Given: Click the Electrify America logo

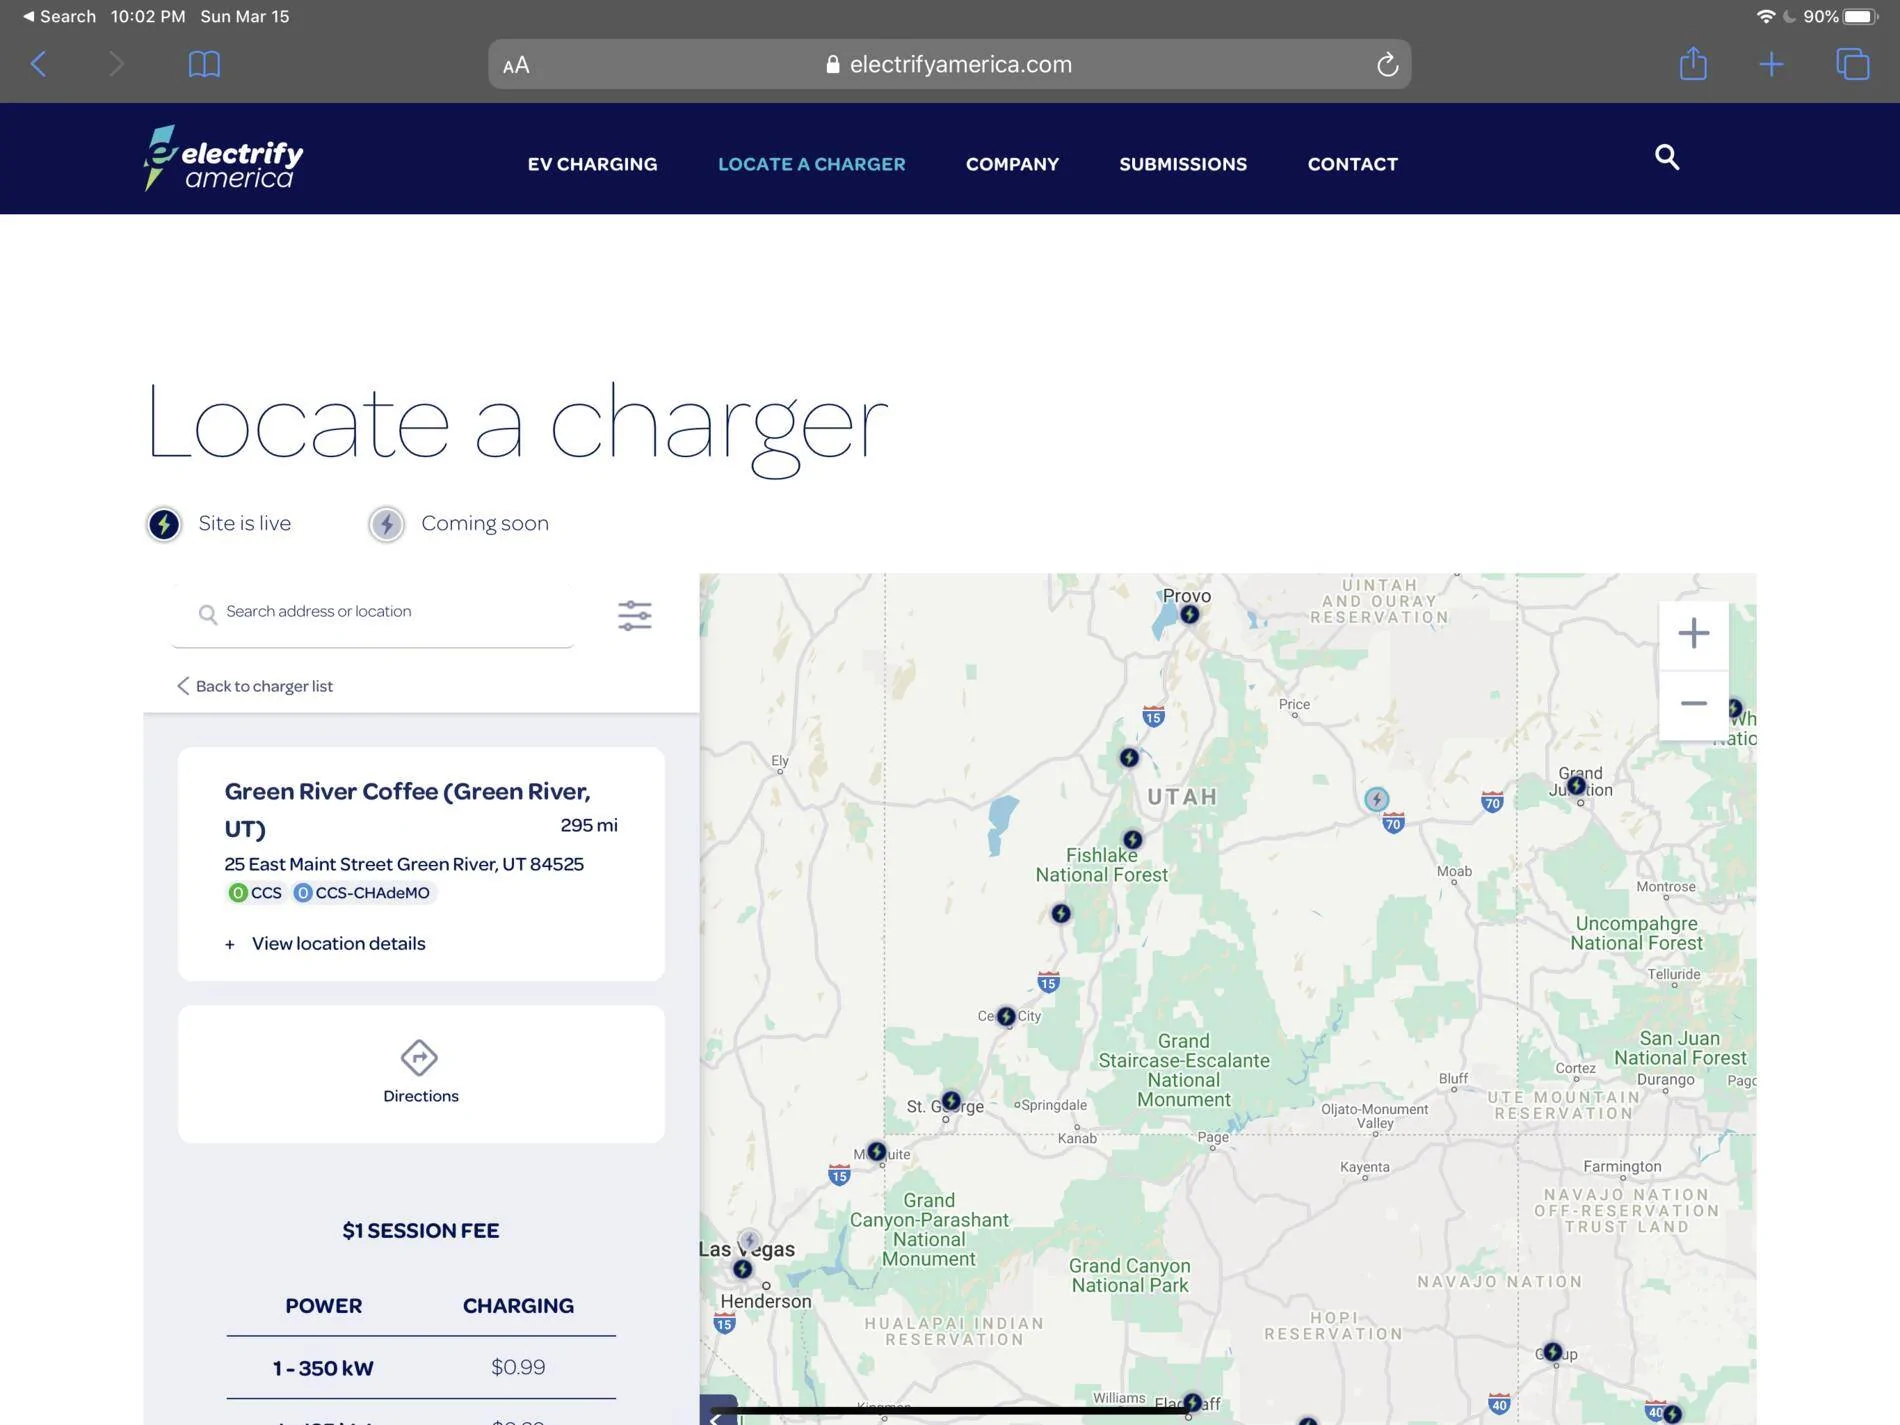Looking at the screenshot, I should [223, 158].
